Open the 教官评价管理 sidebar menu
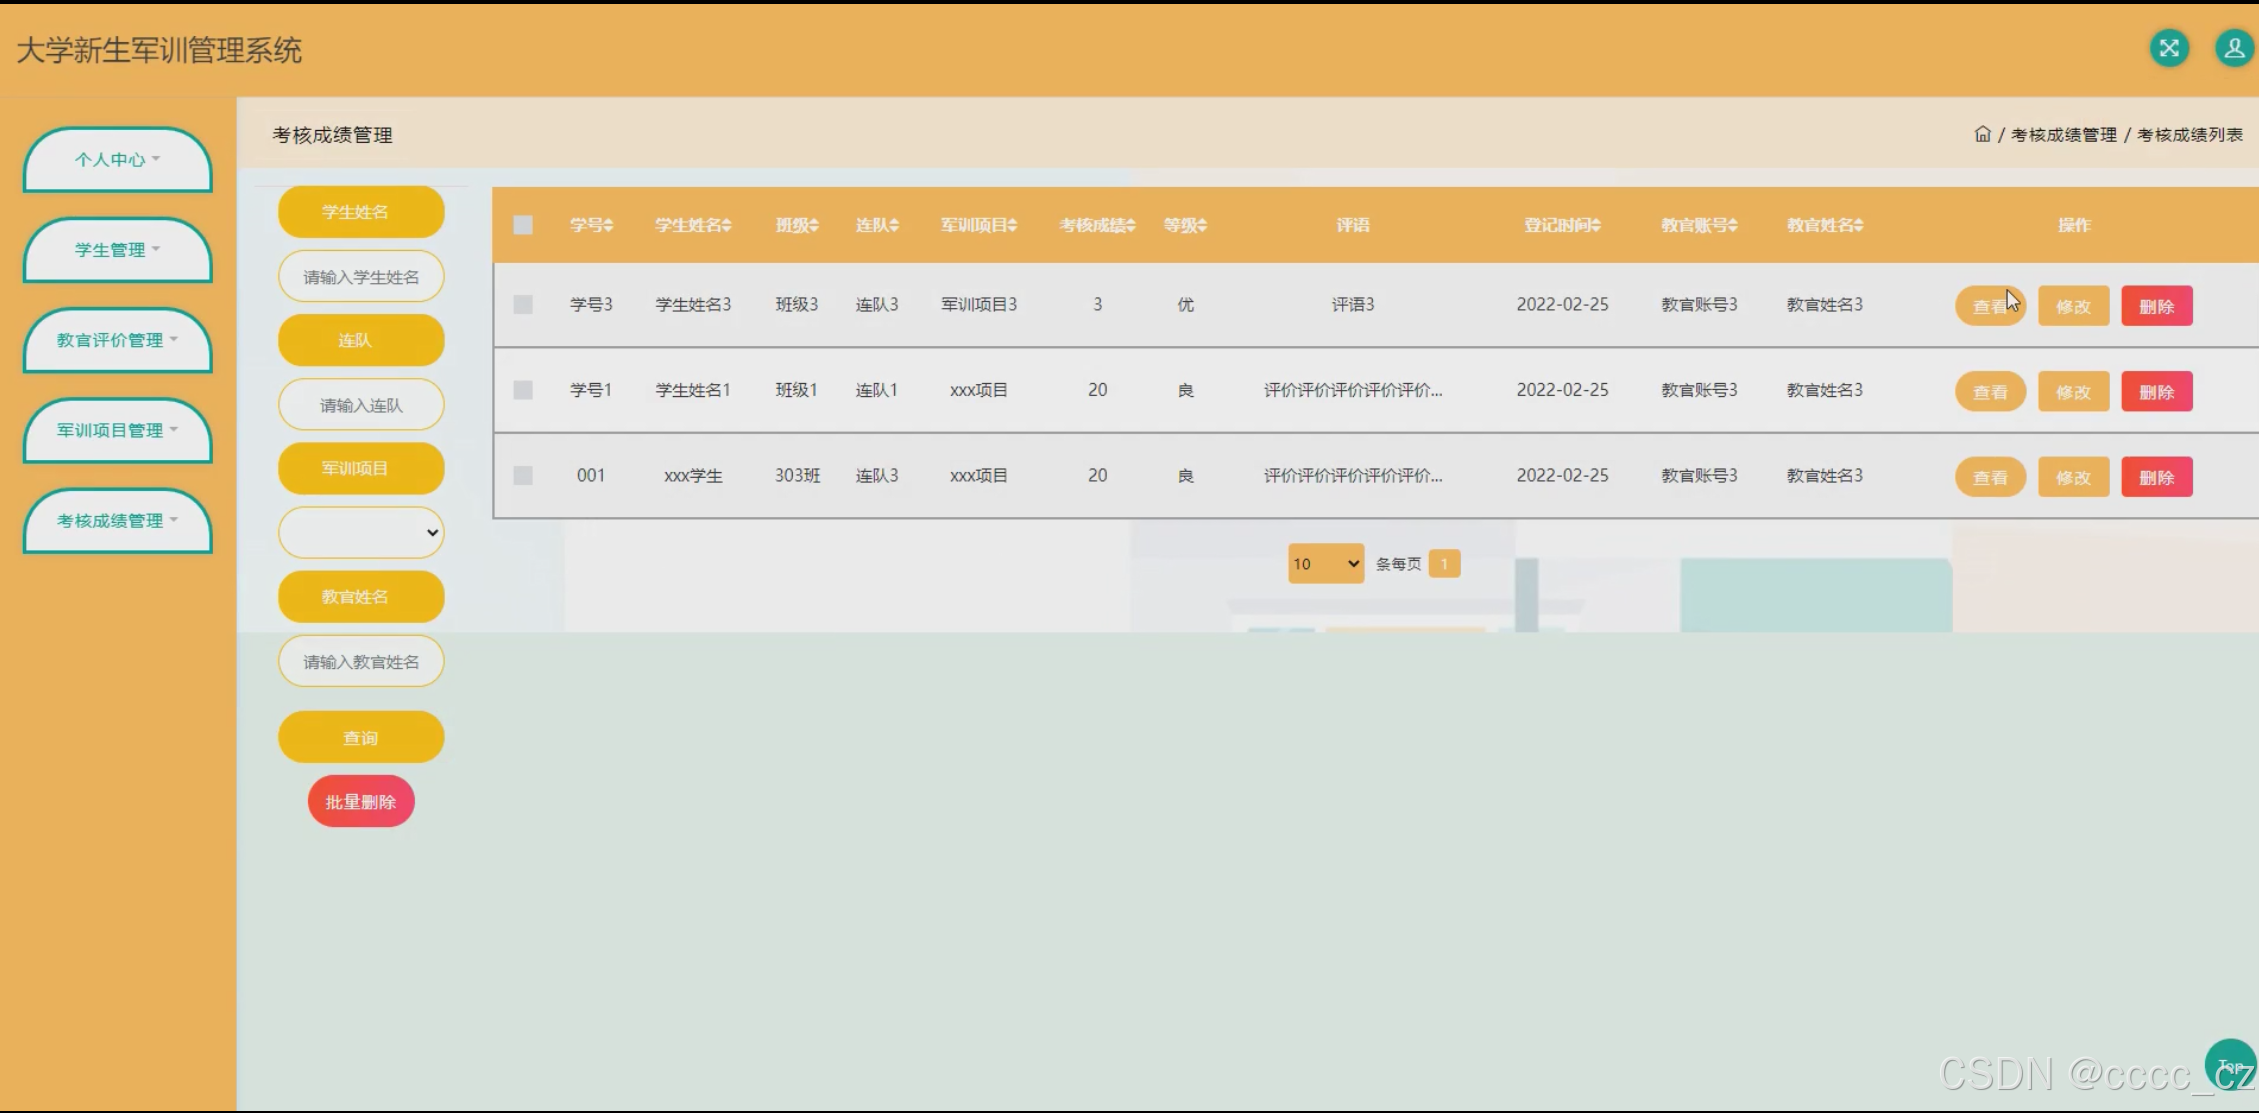This screenshot has height=1113, width=2259. point(117,340)
